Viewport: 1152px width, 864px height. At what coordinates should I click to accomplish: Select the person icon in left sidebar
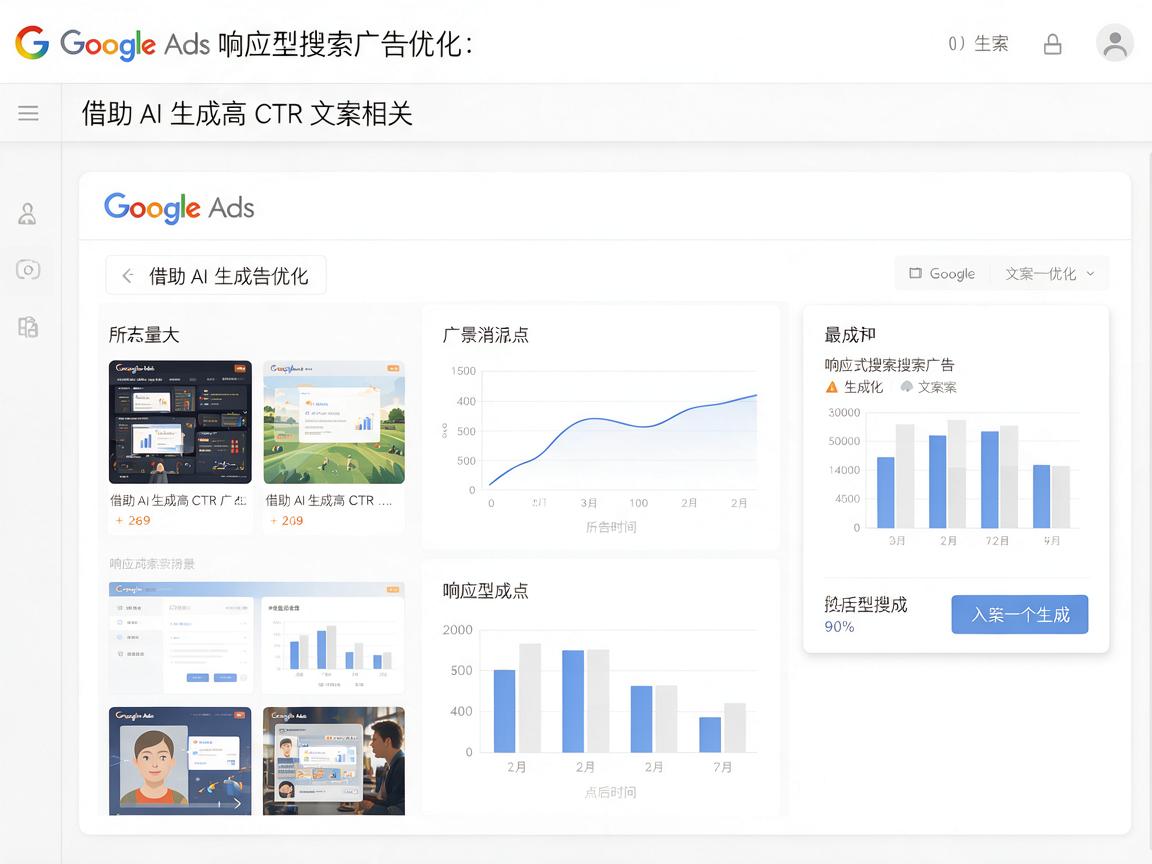pos(27,214)
